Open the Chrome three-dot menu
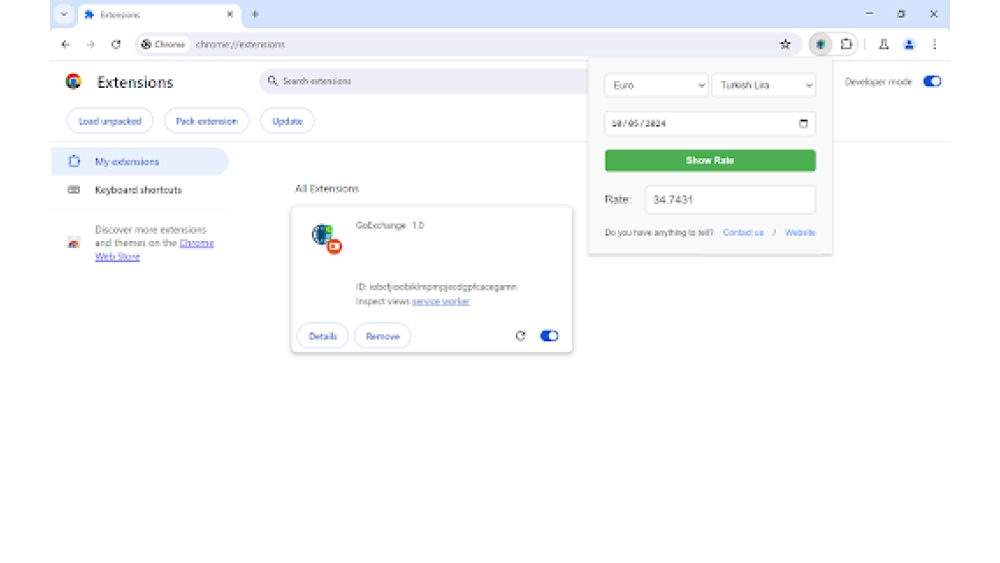This screenshot has width=1000, height=563. click(934, 45)
